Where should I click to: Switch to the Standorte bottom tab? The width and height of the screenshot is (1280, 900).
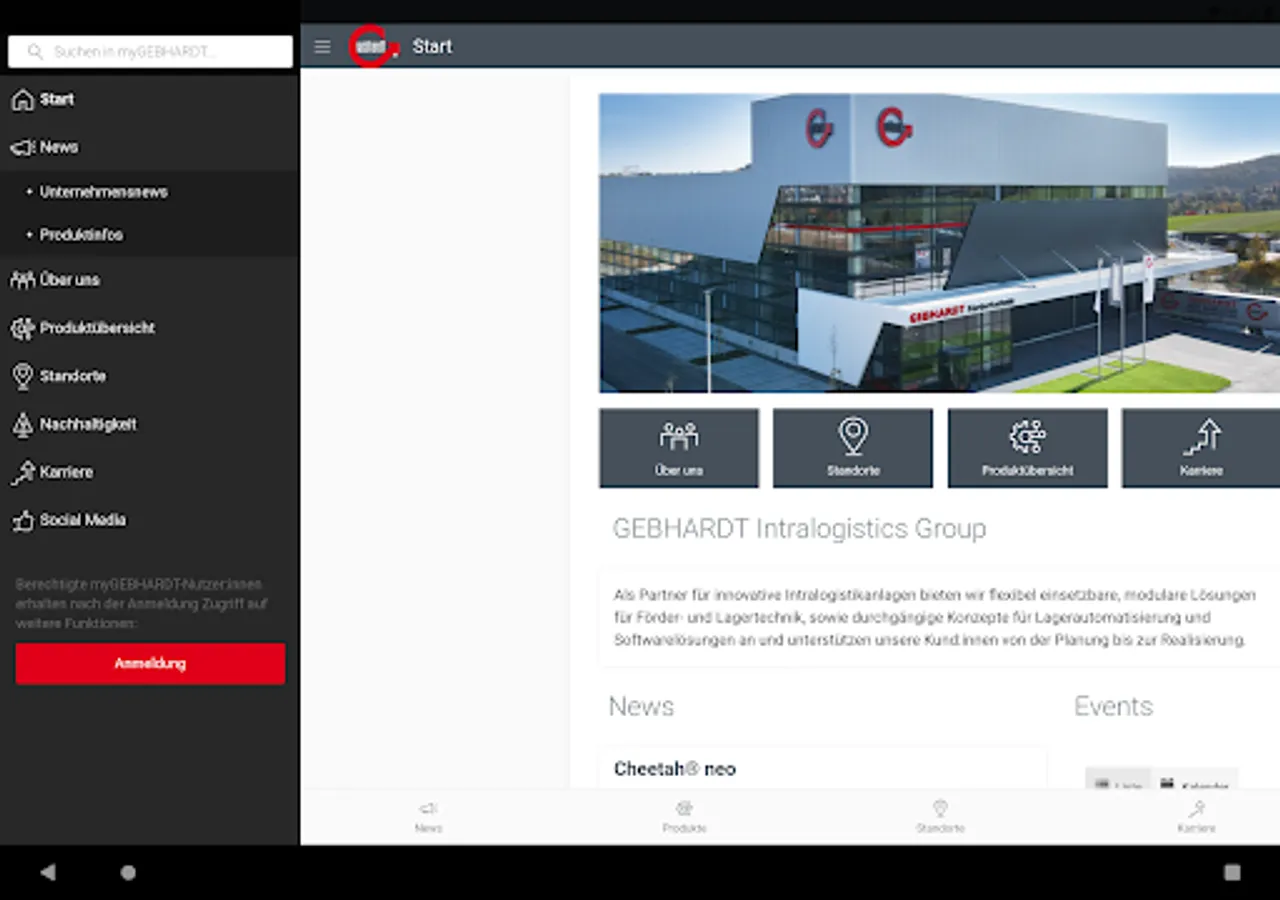pos(940,817)
